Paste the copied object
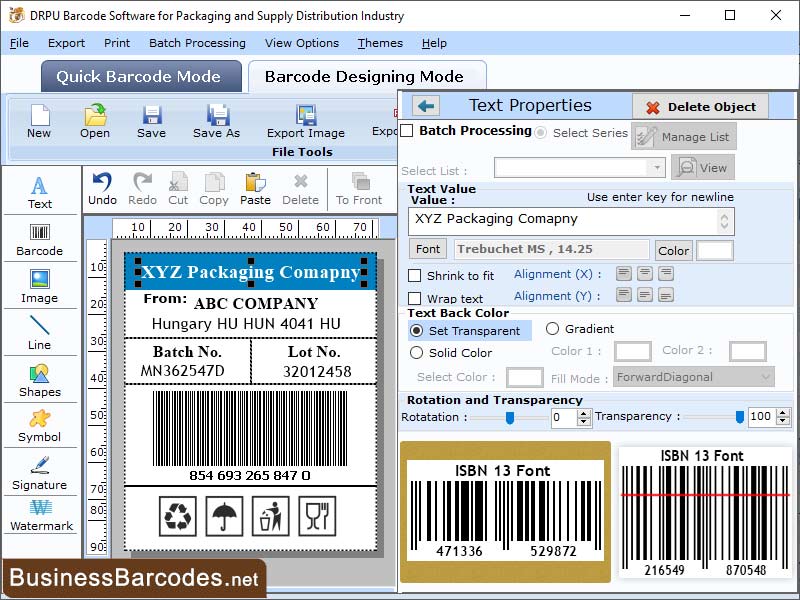 [255, 185]
